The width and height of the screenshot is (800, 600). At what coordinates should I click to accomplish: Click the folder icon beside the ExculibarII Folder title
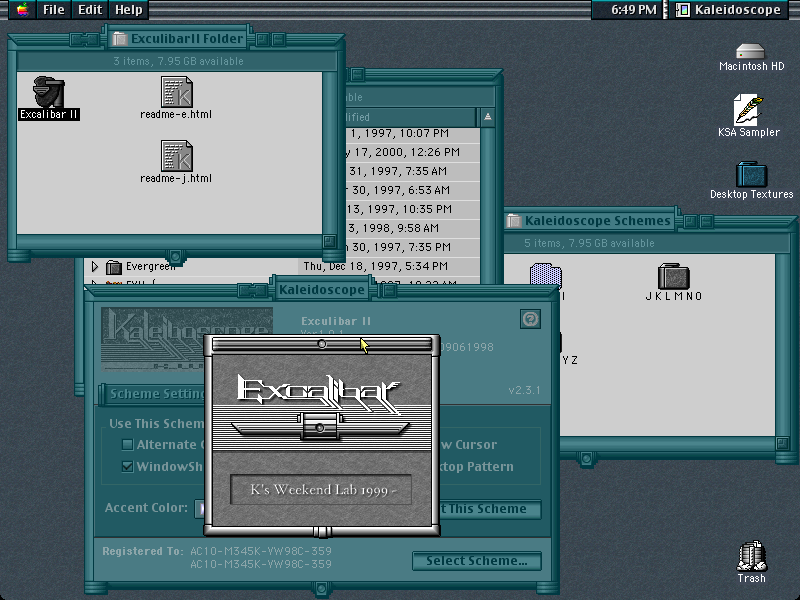[x=120, y=39]
